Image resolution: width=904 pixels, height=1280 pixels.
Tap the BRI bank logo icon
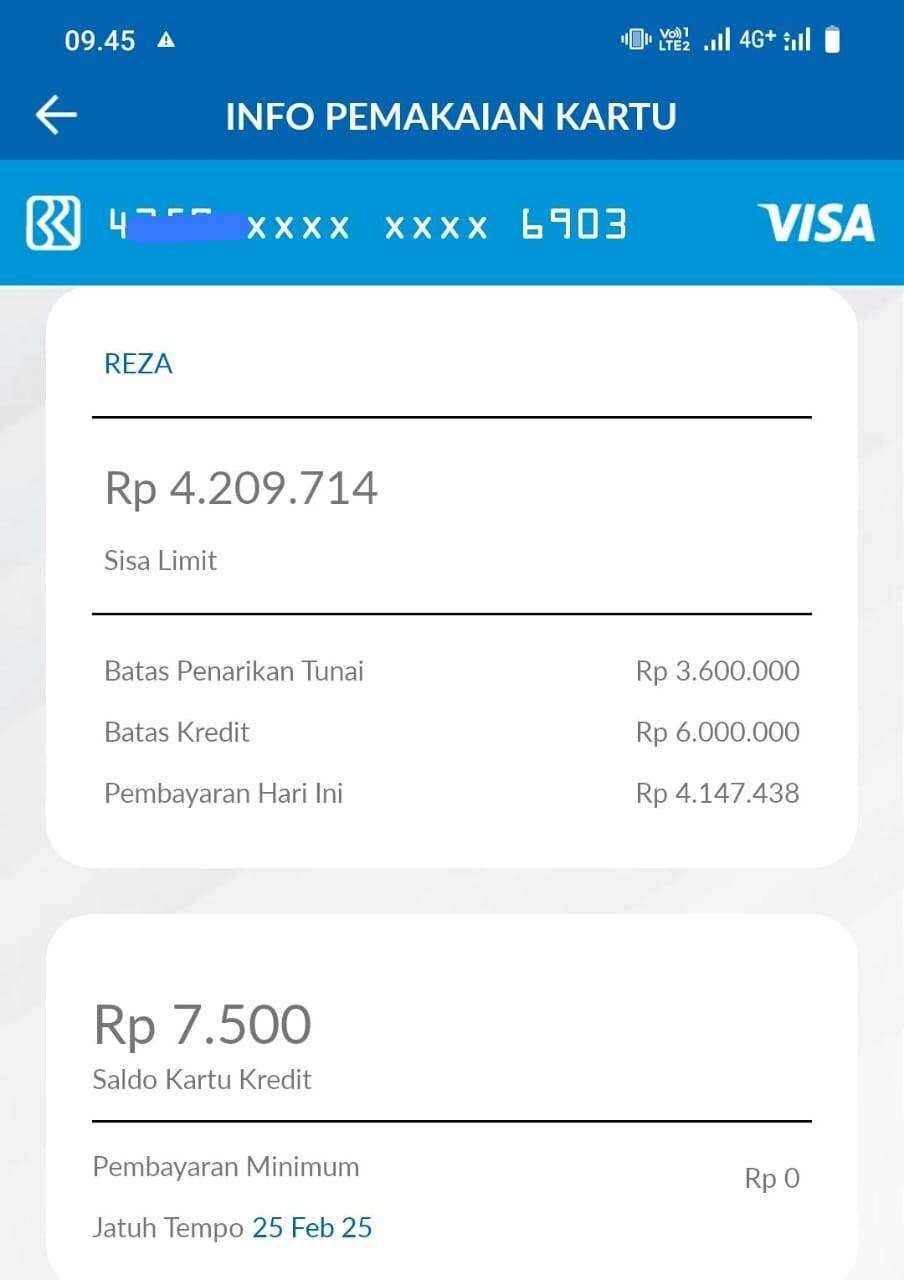click(53, 223)
